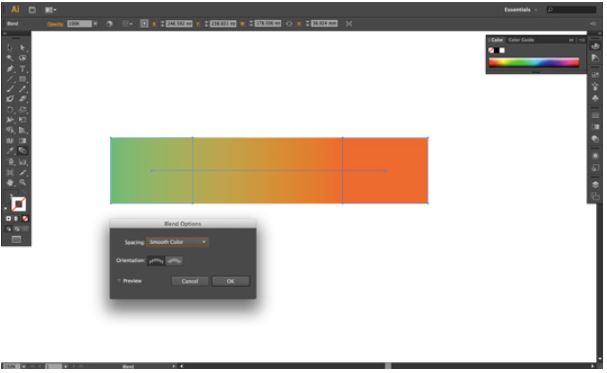This screenshot has width=607, height=373.
Task: Pick a color from the spectrum bar
Action: [534, 62]
